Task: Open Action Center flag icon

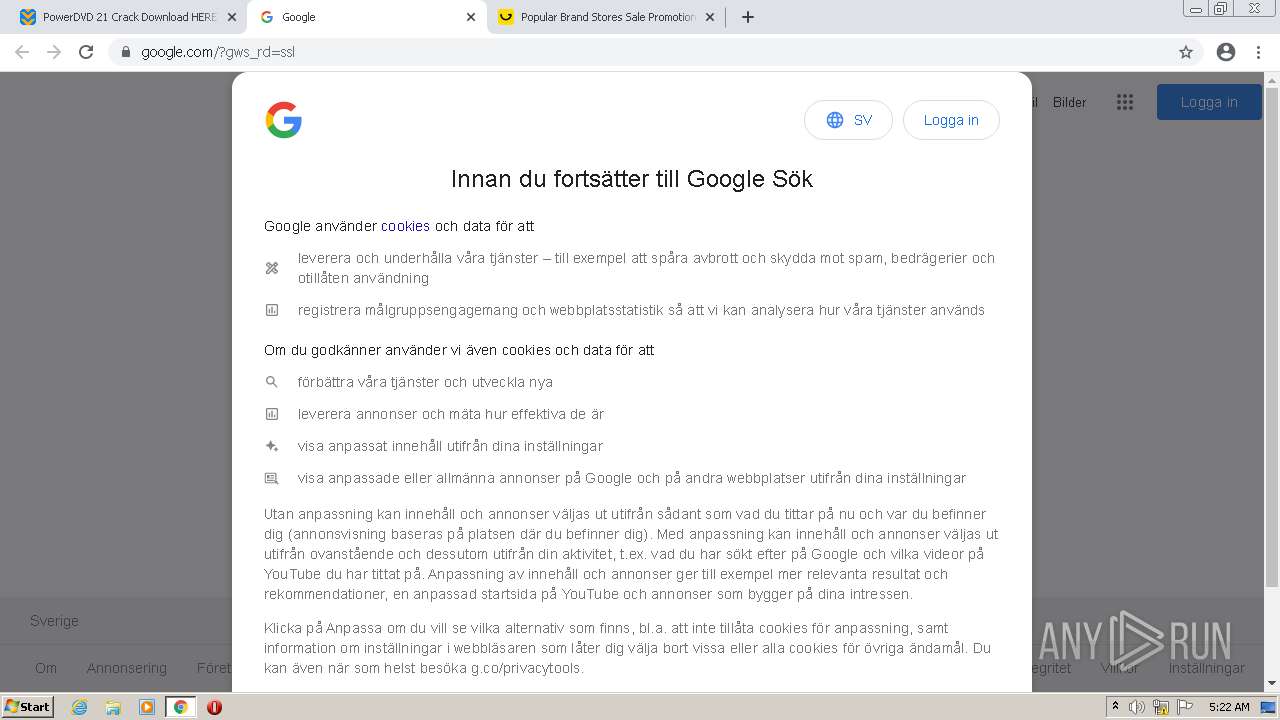Action: pyautogui.click(x=1185, y=707)
